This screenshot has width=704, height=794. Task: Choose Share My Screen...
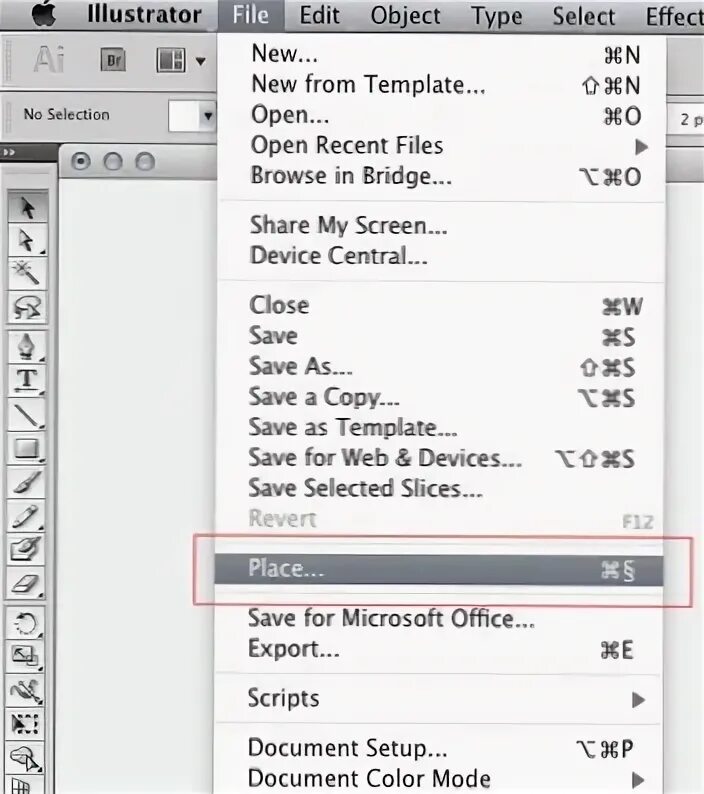[x=441, y=226]
